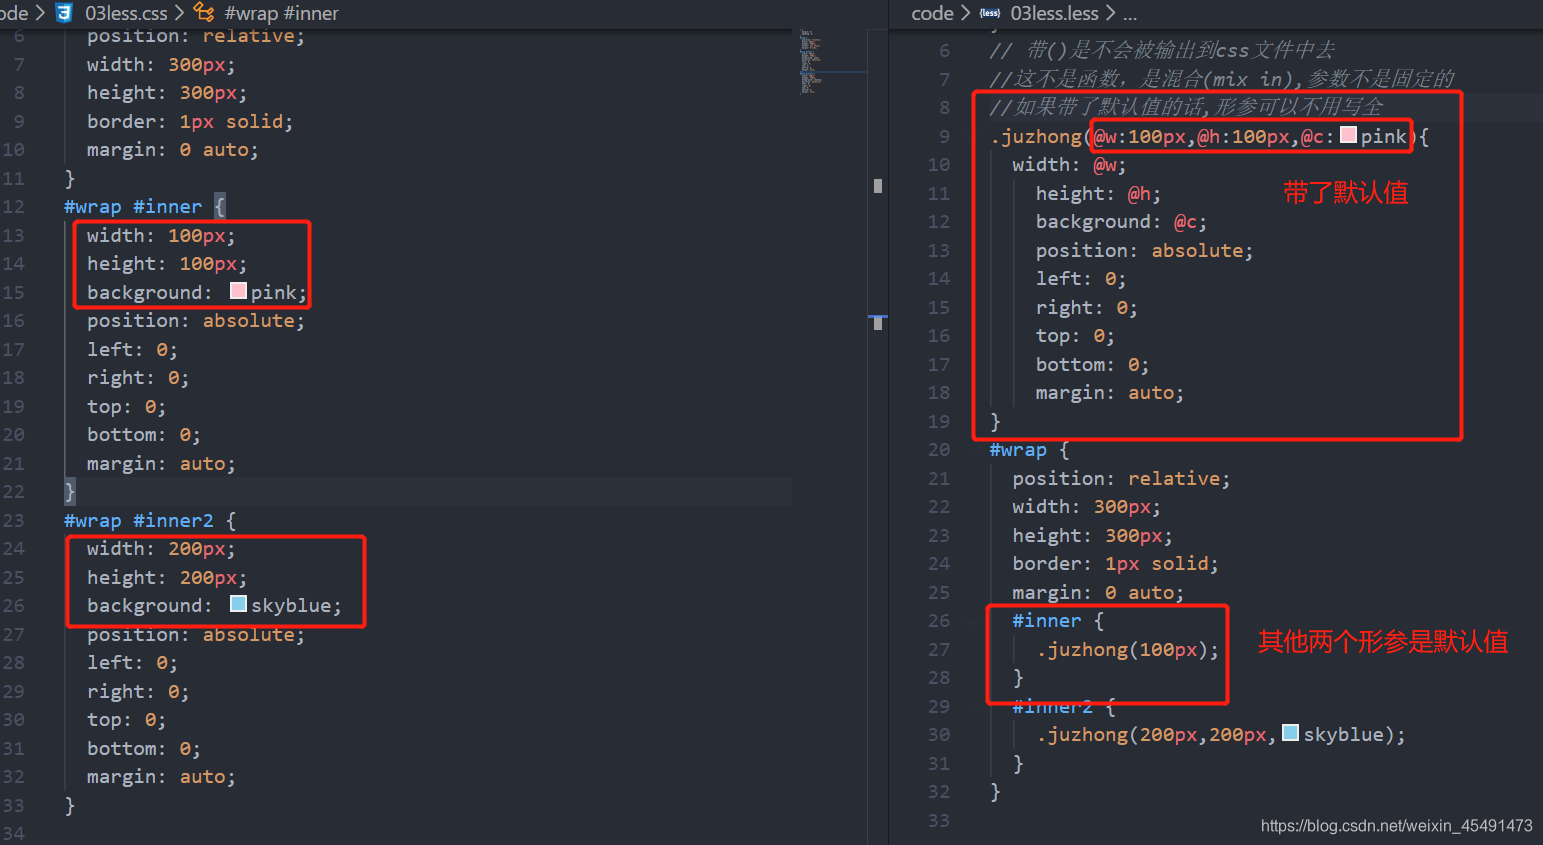This screenshot has height=845, width=1543.
Task: Click the '#wrap #inner2 {' selector line
Action: [150, 521]
